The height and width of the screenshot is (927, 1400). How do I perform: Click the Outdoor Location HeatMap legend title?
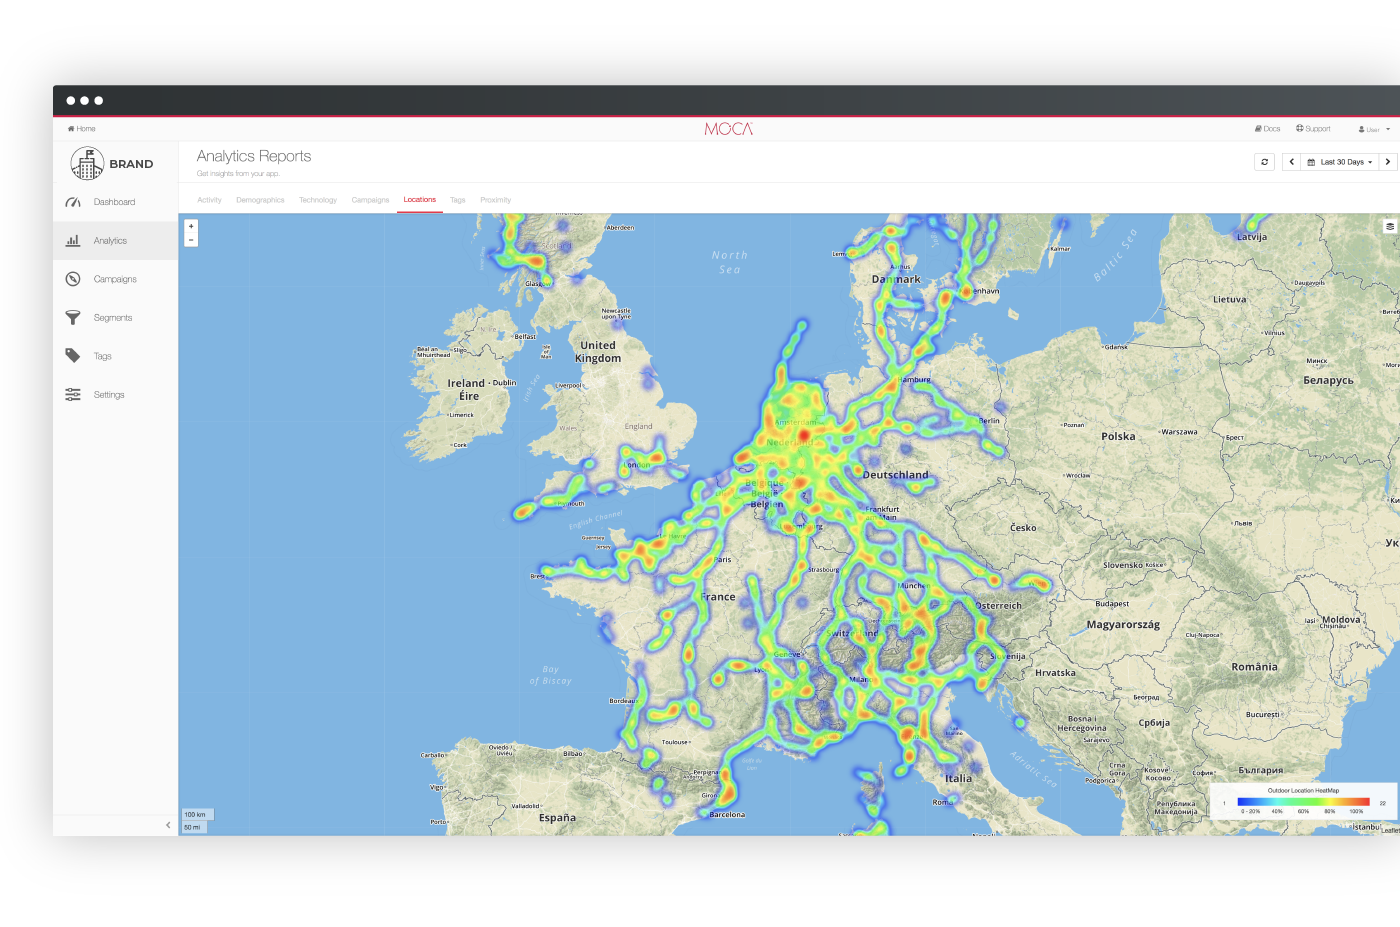pos(1303,790)
